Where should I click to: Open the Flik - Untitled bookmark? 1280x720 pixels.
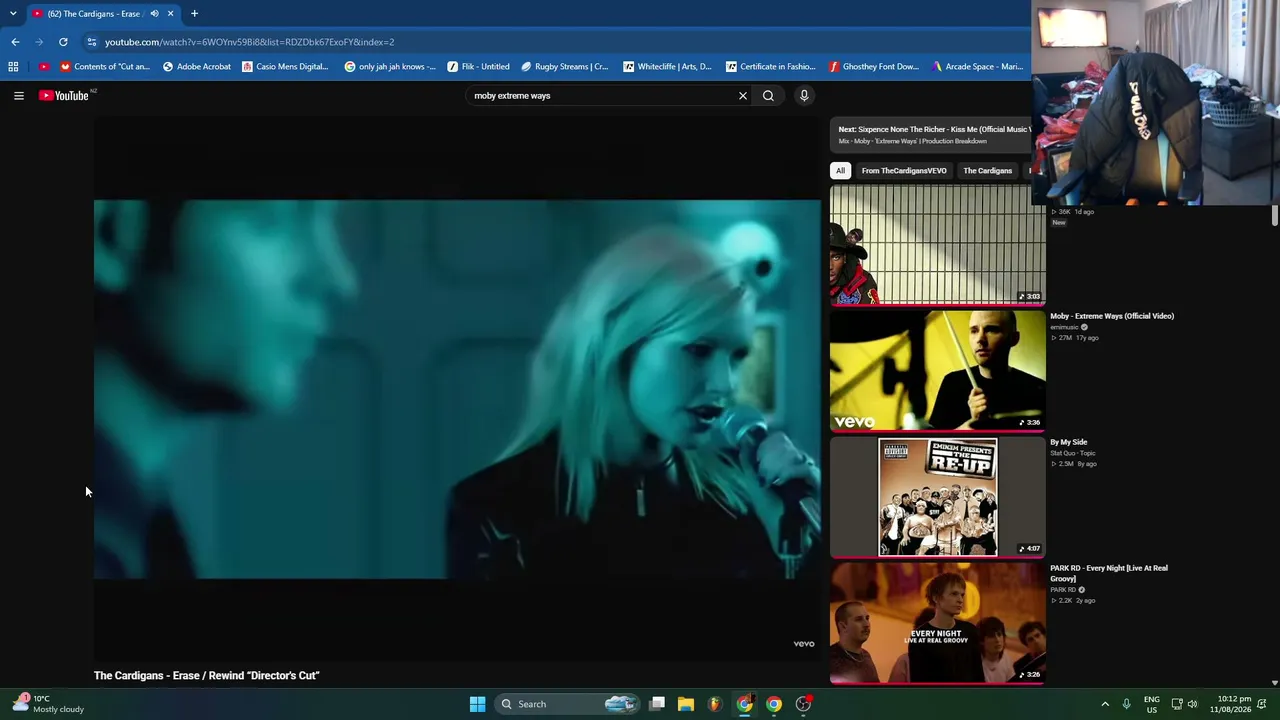coord(478,67)
